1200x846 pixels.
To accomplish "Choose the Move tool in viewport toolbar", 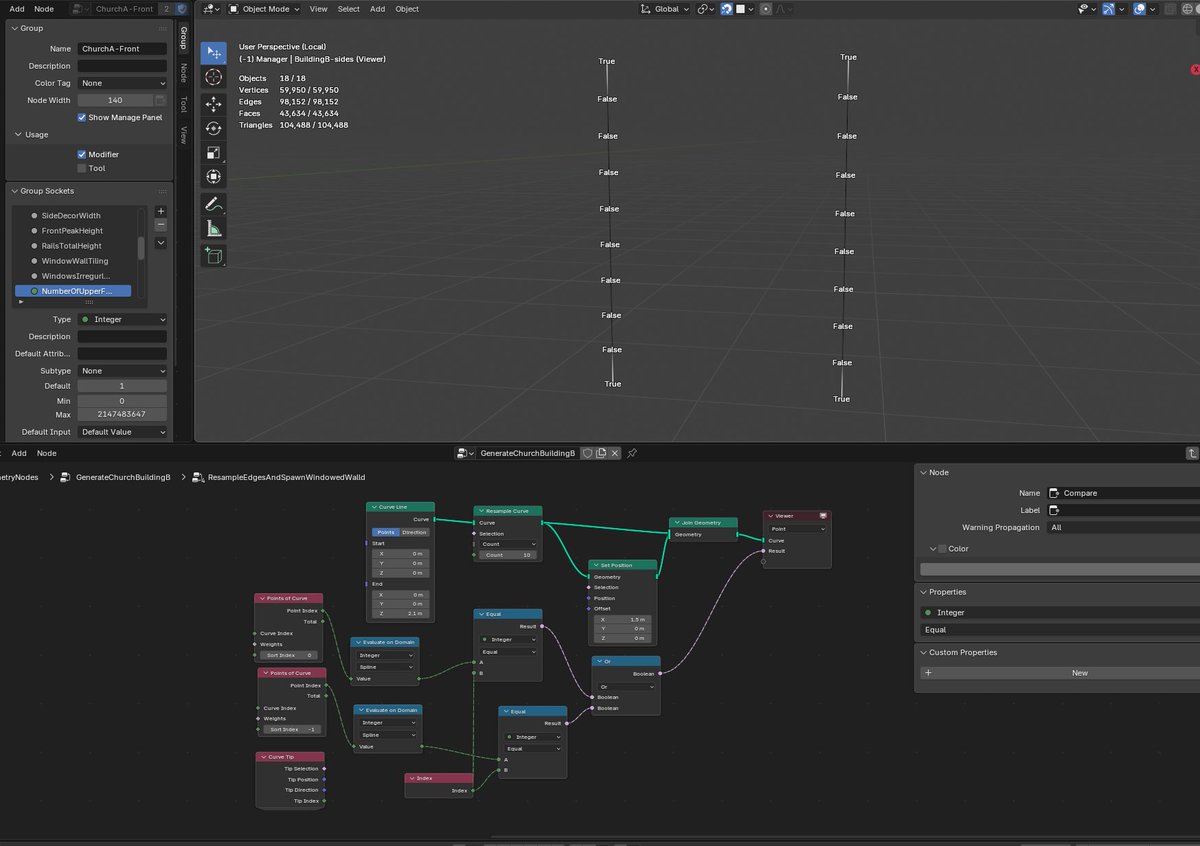I will point(213,104).
